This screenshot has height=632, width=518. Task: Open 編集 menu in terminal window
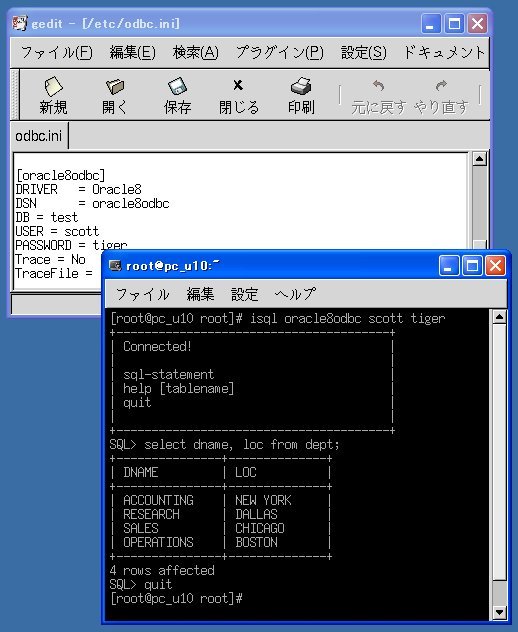point(200,294)
